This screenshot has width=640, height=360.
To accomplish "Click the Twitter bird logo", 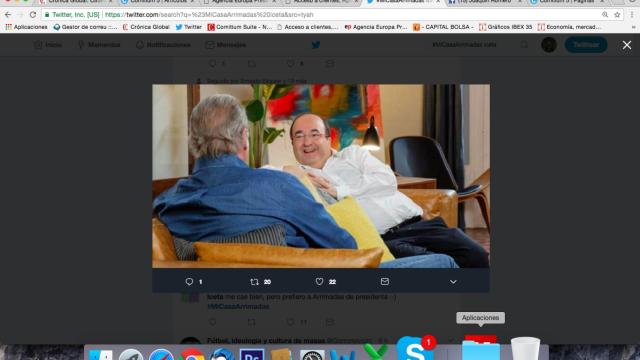I will [x=316, y=45].
